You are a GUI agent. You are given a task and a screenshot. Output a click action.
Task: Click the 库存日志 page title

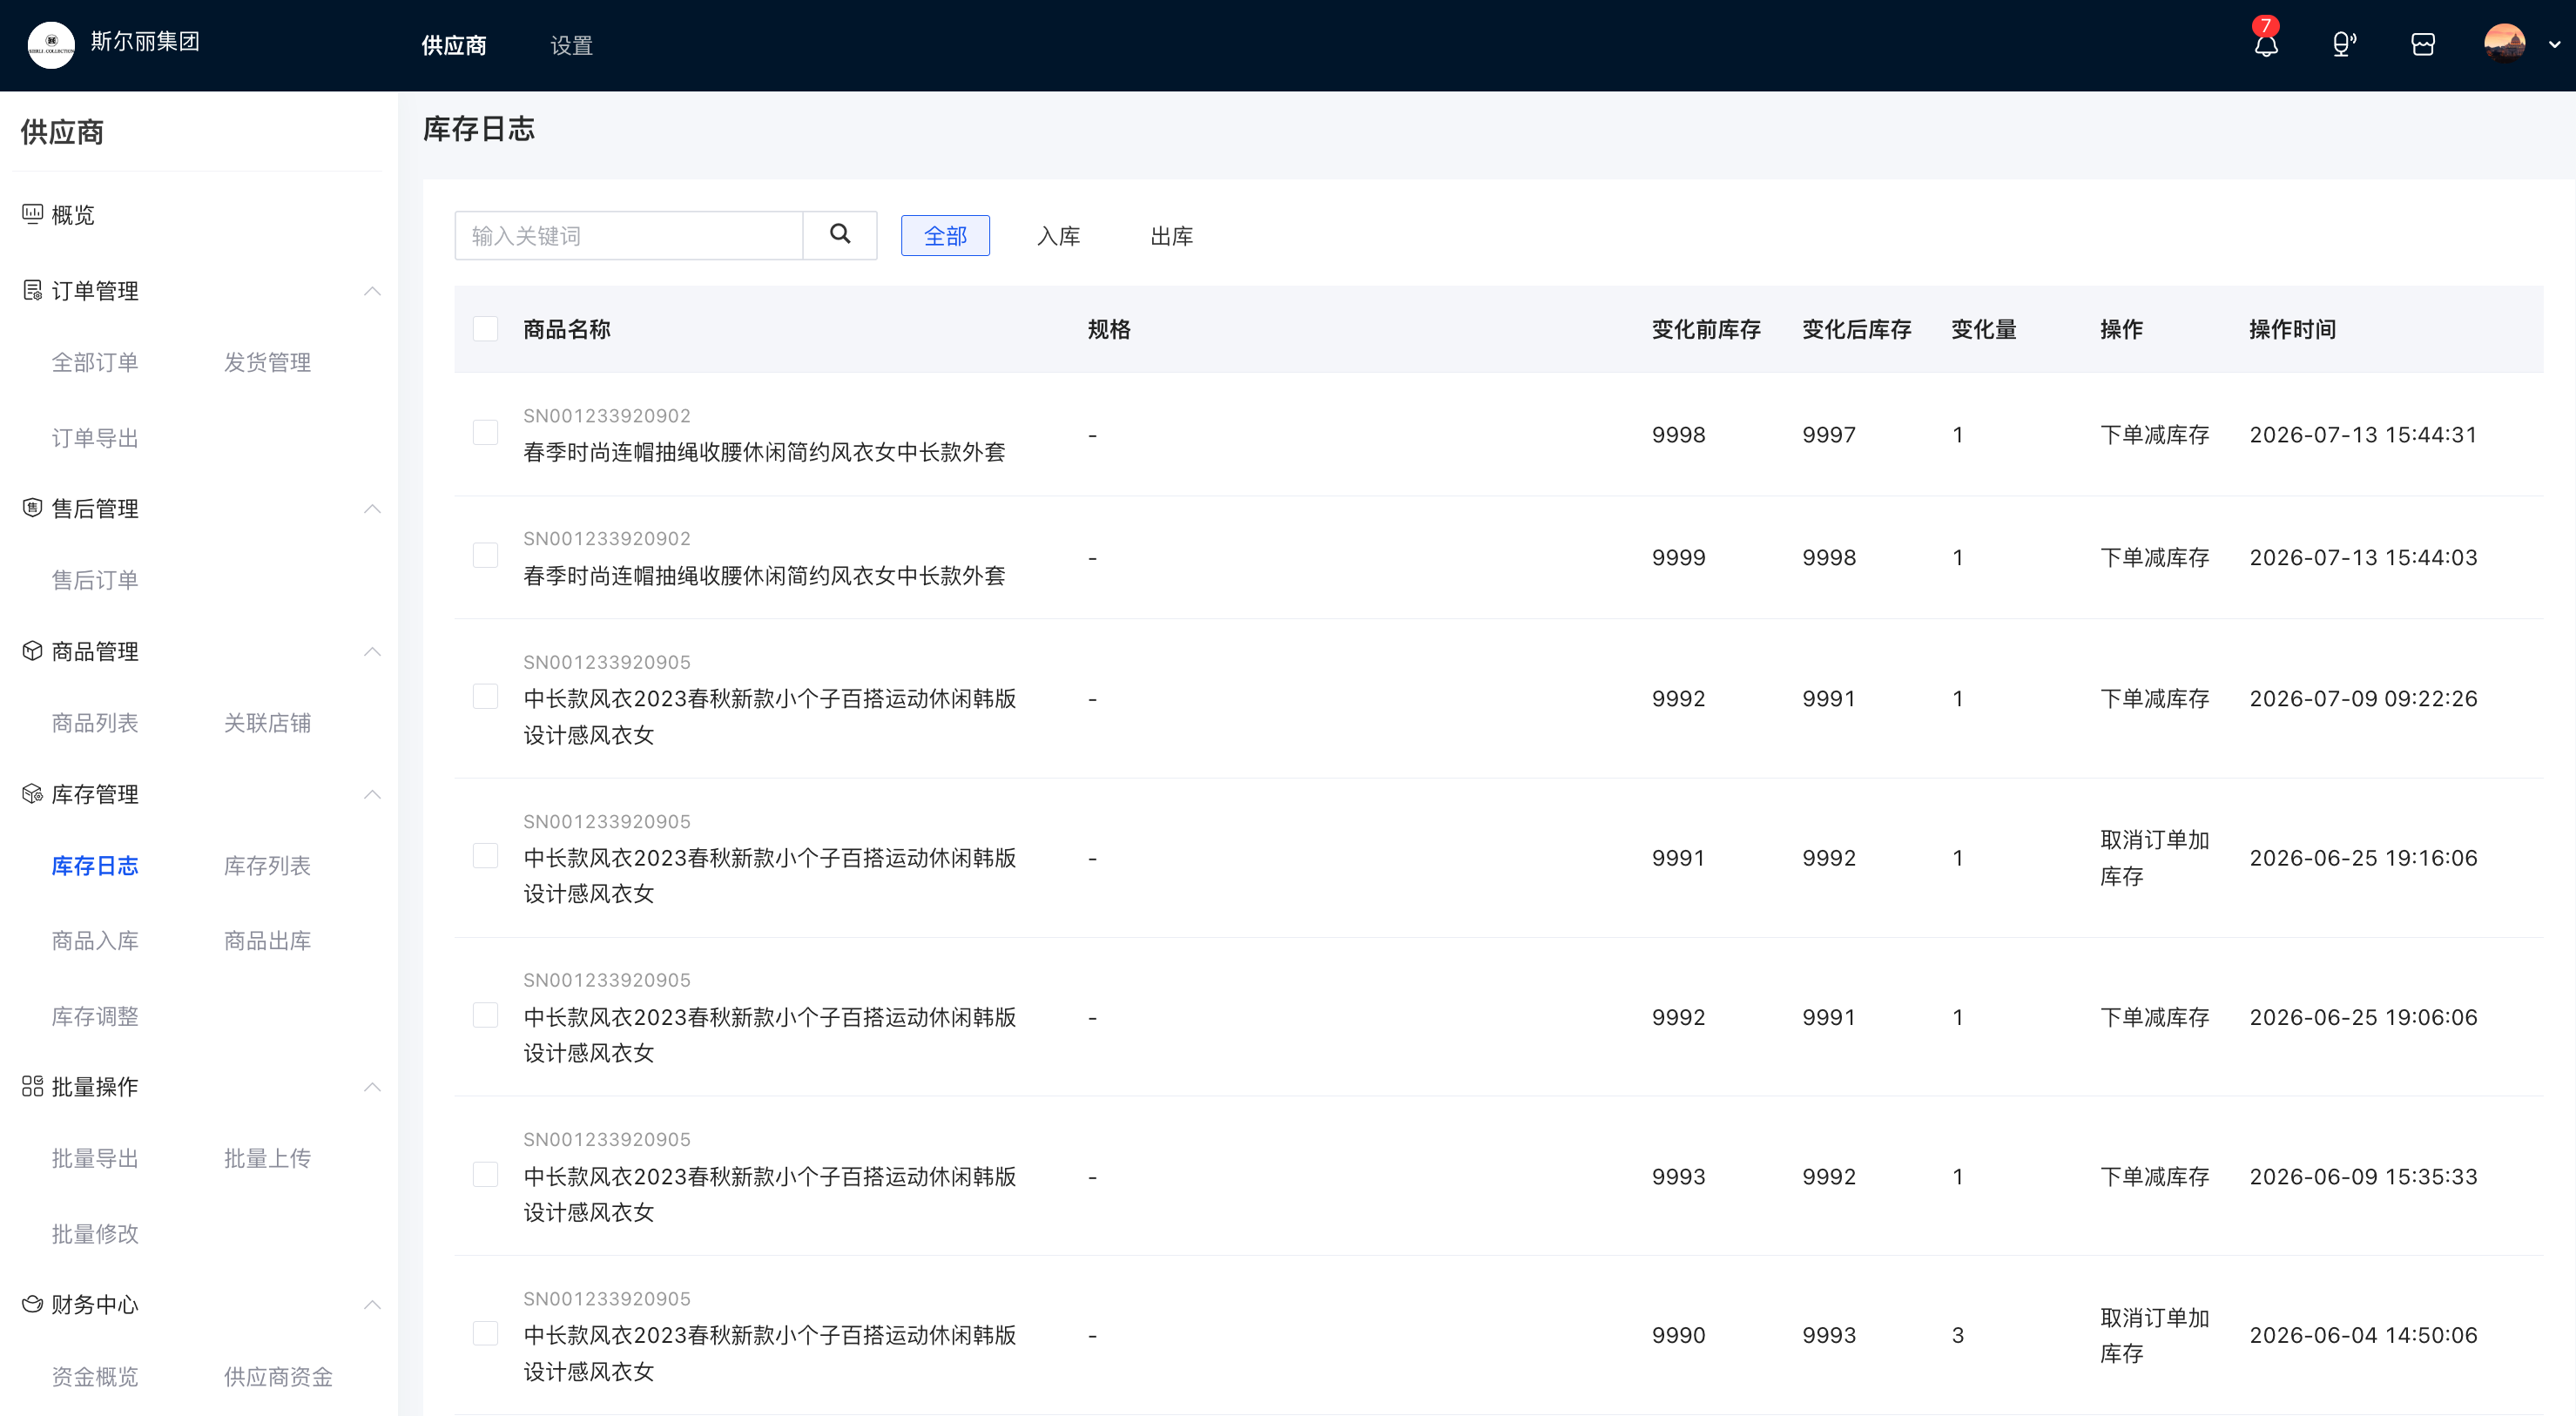(479, 129)
